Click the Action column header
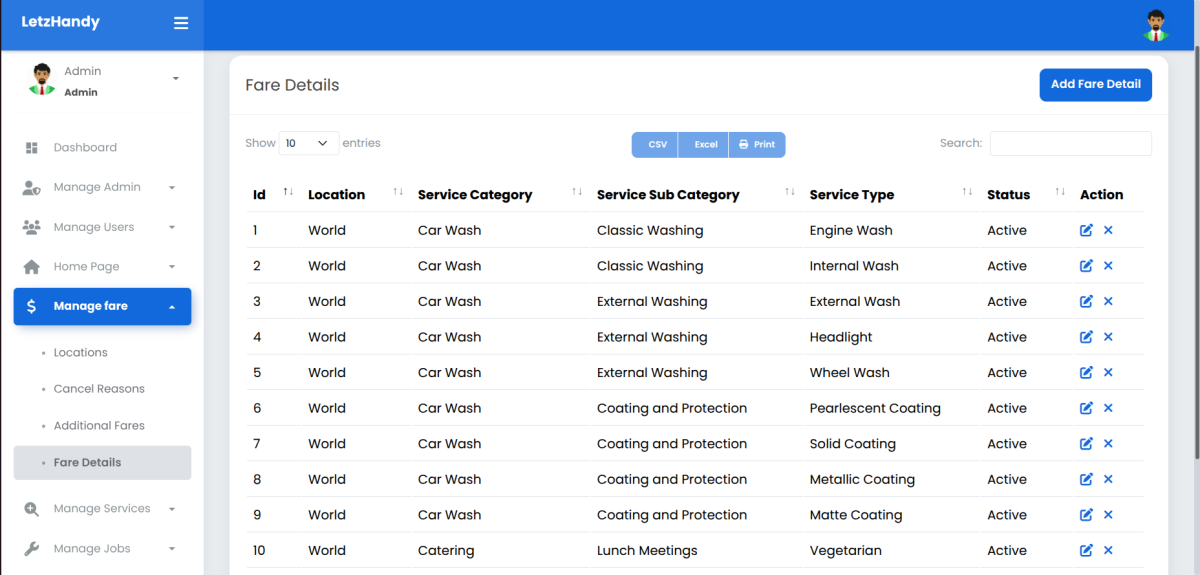The width and height of the screenshot is (1200, 575). pos(1101,195)
